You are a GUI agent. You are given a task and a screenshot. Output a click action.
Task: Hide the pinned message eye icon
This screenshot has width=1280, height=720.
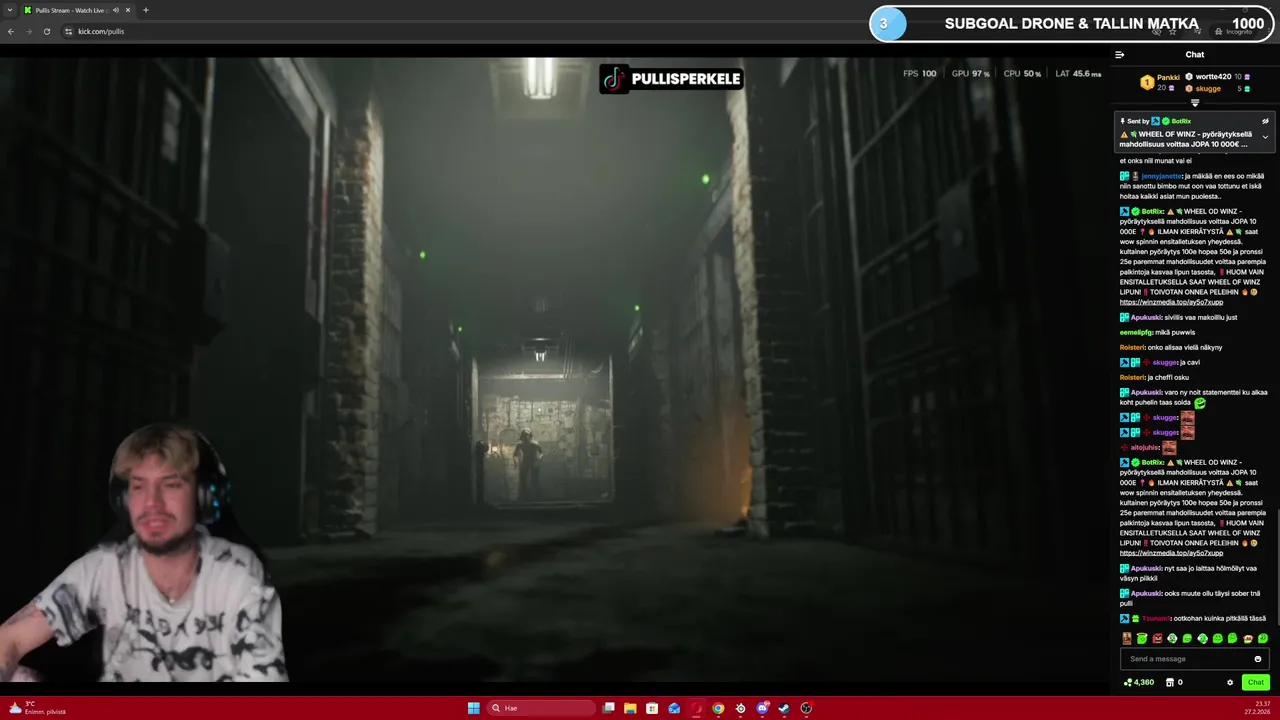pos(1265,121)
